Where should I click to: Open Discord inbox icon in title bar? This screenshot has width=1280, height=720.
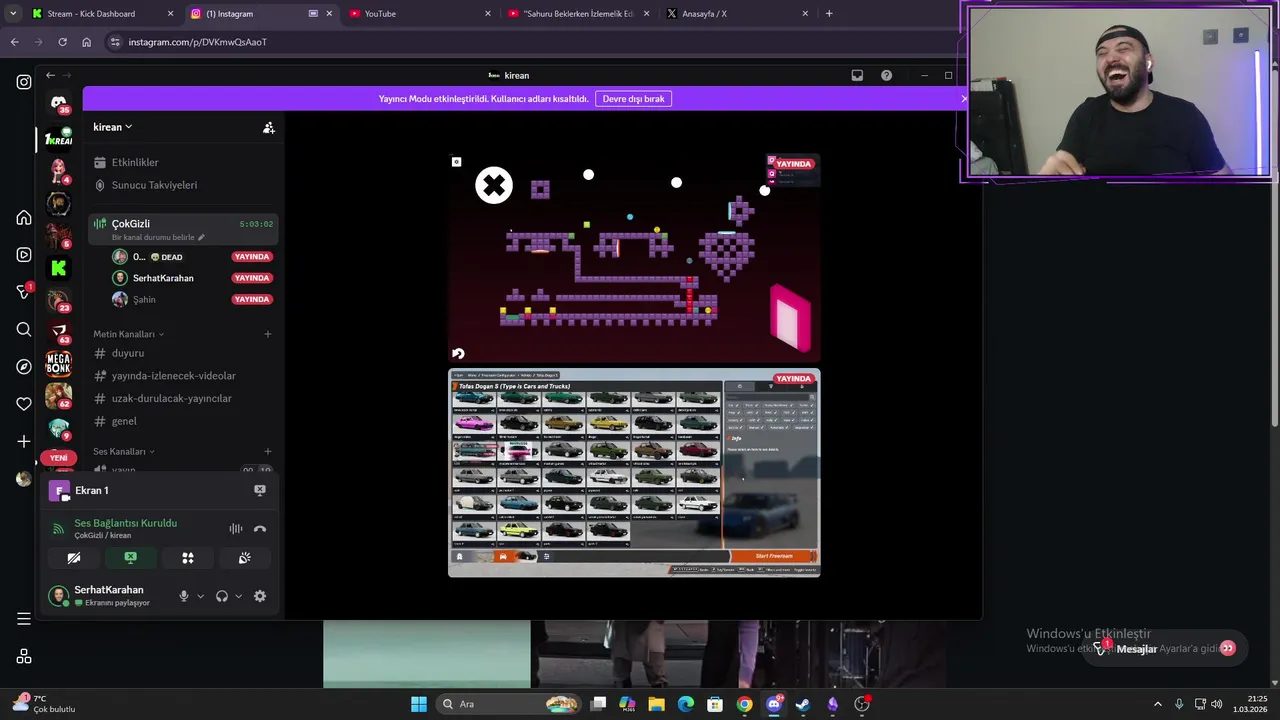[857, 75]
